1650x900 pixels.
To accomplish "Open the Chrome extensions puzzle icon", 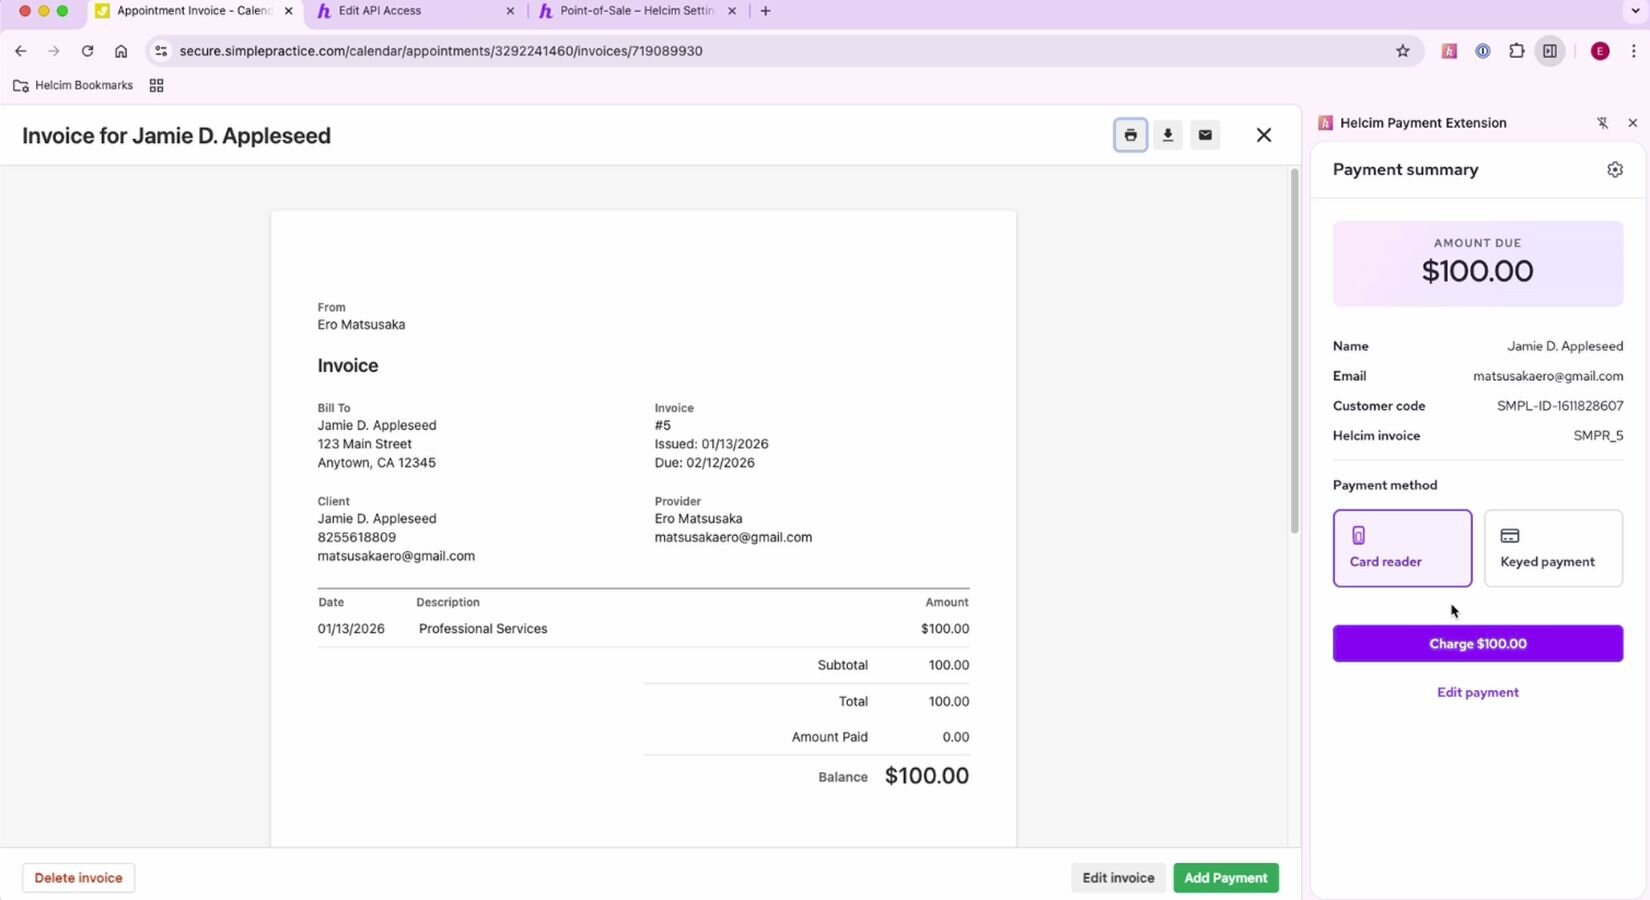I will click(1516, 51).
